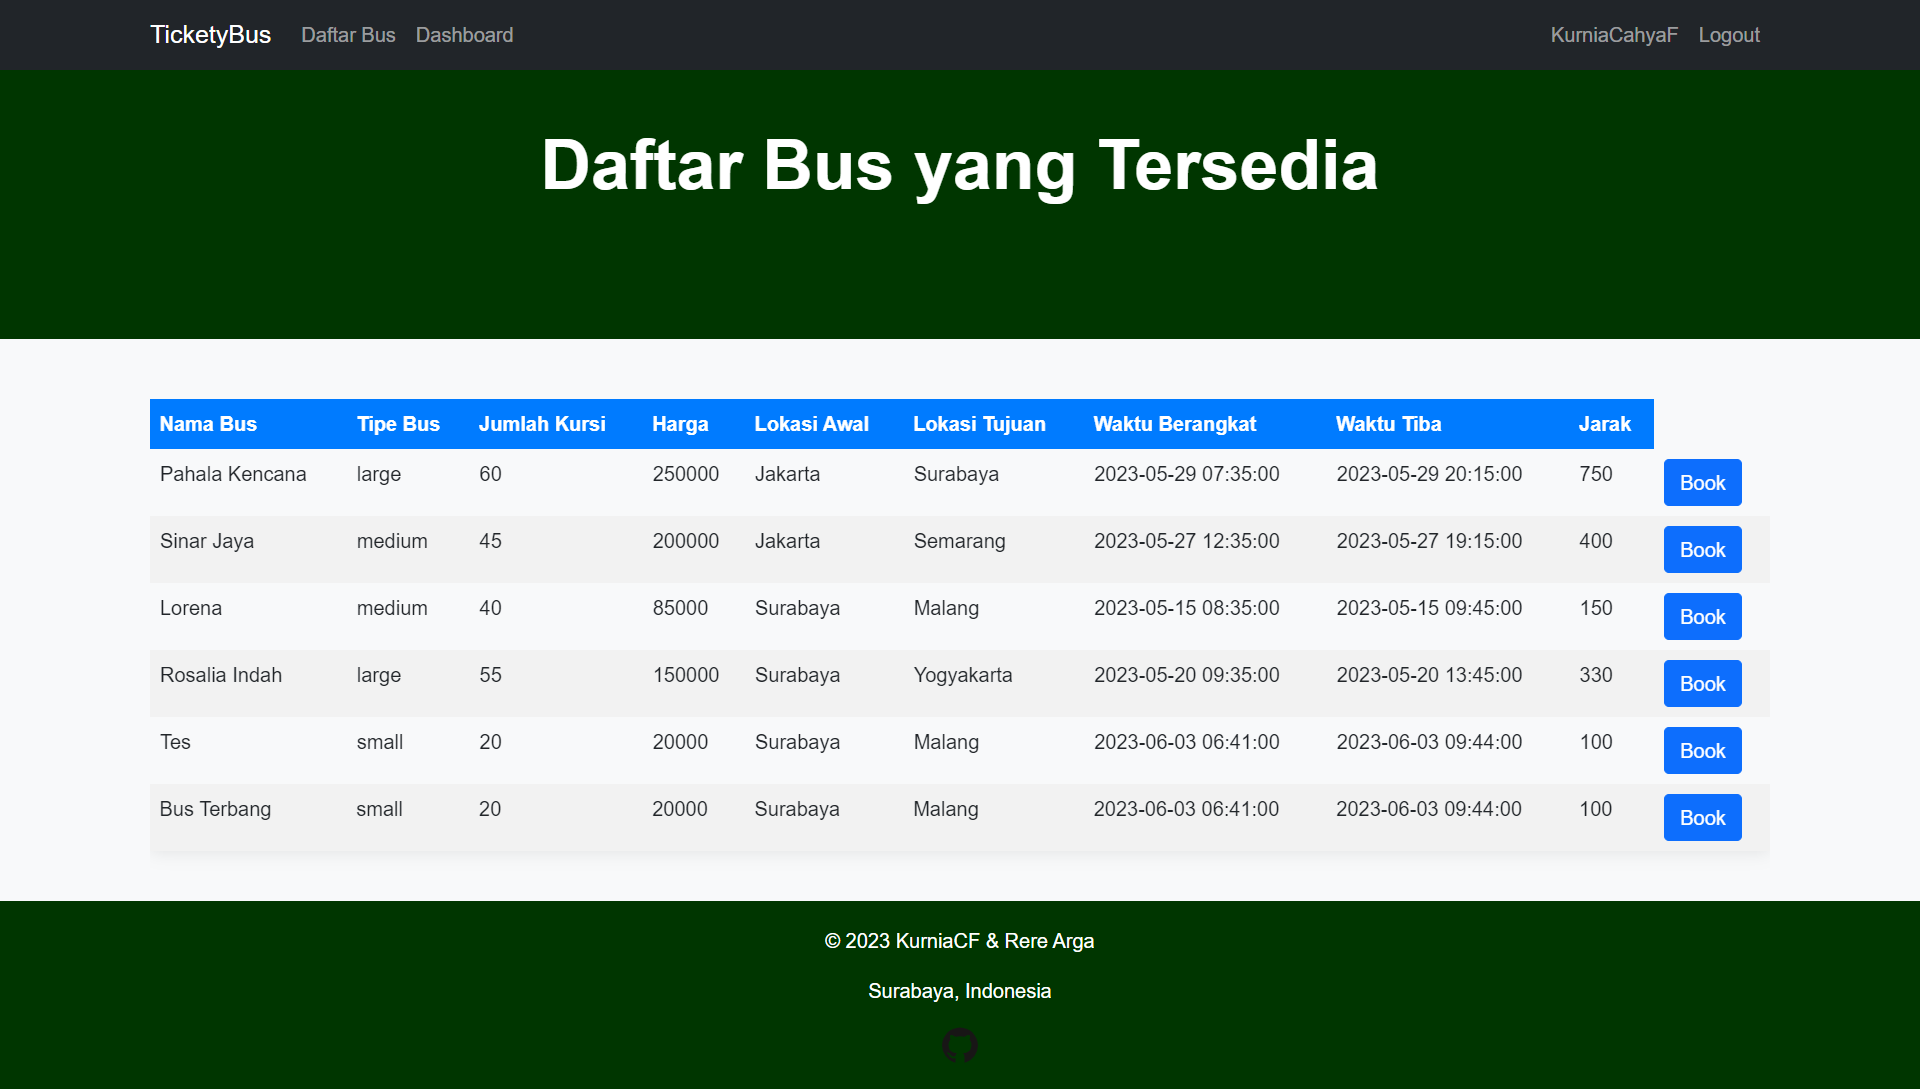Click the Tipe Bus column header

[x=398, y=424]
